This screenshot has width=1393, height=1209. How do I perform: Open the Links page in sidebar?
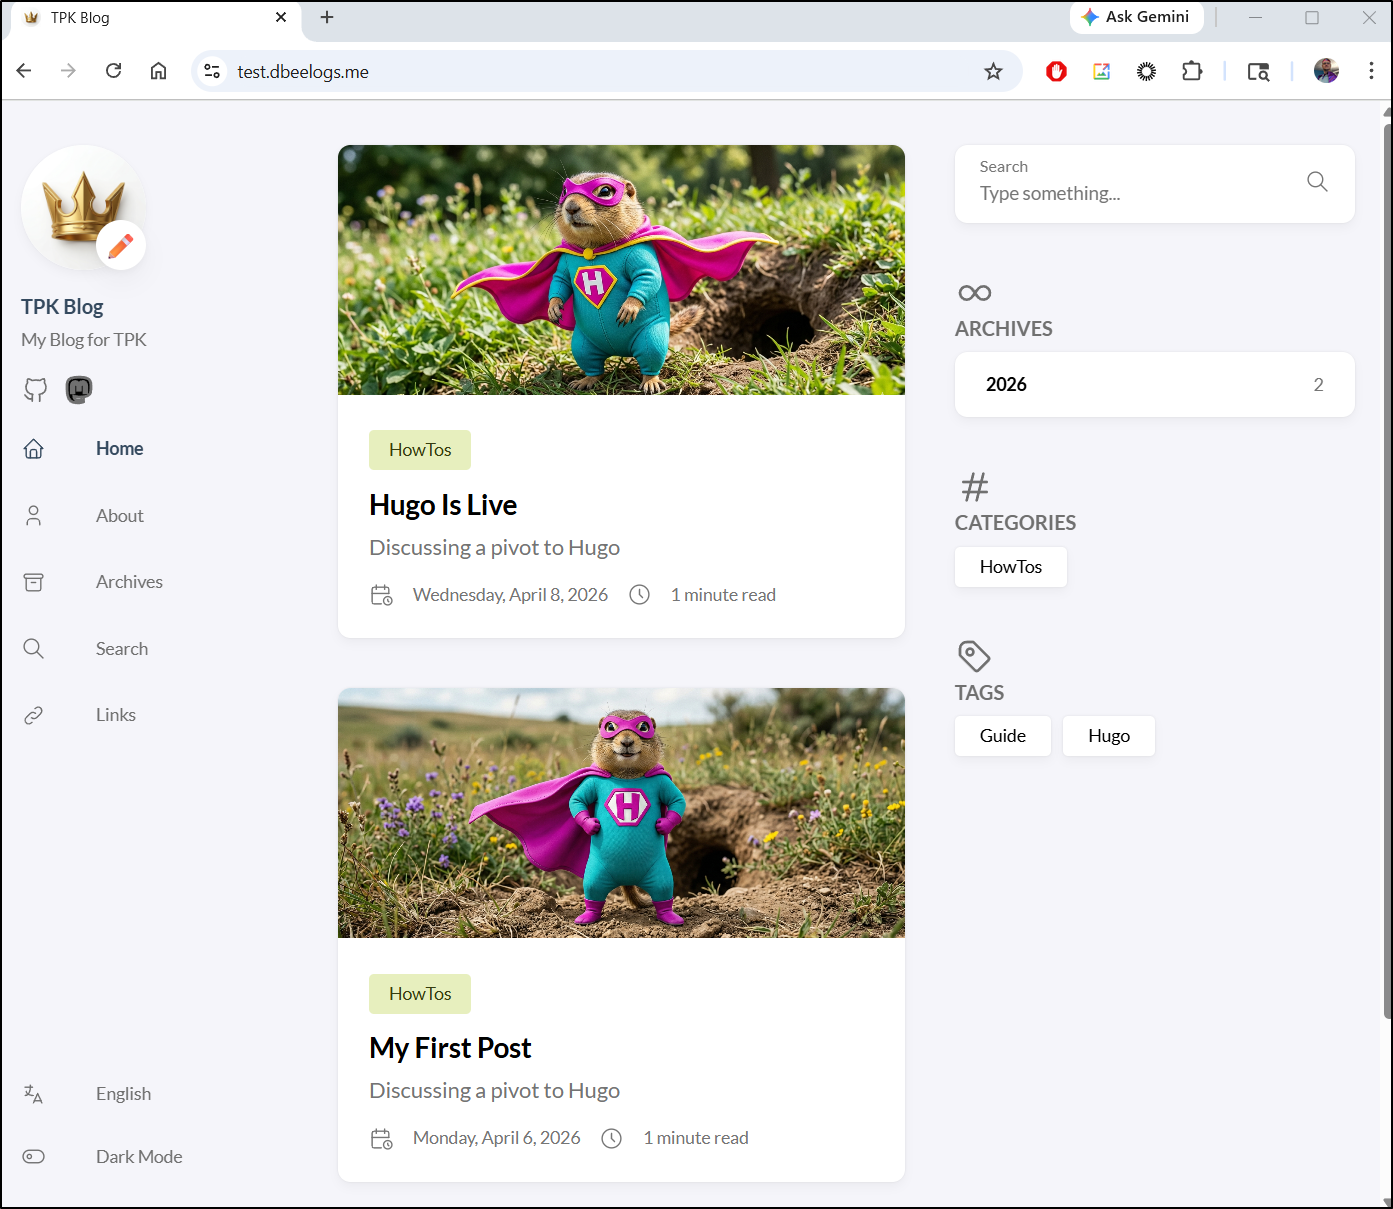[116, 715]
